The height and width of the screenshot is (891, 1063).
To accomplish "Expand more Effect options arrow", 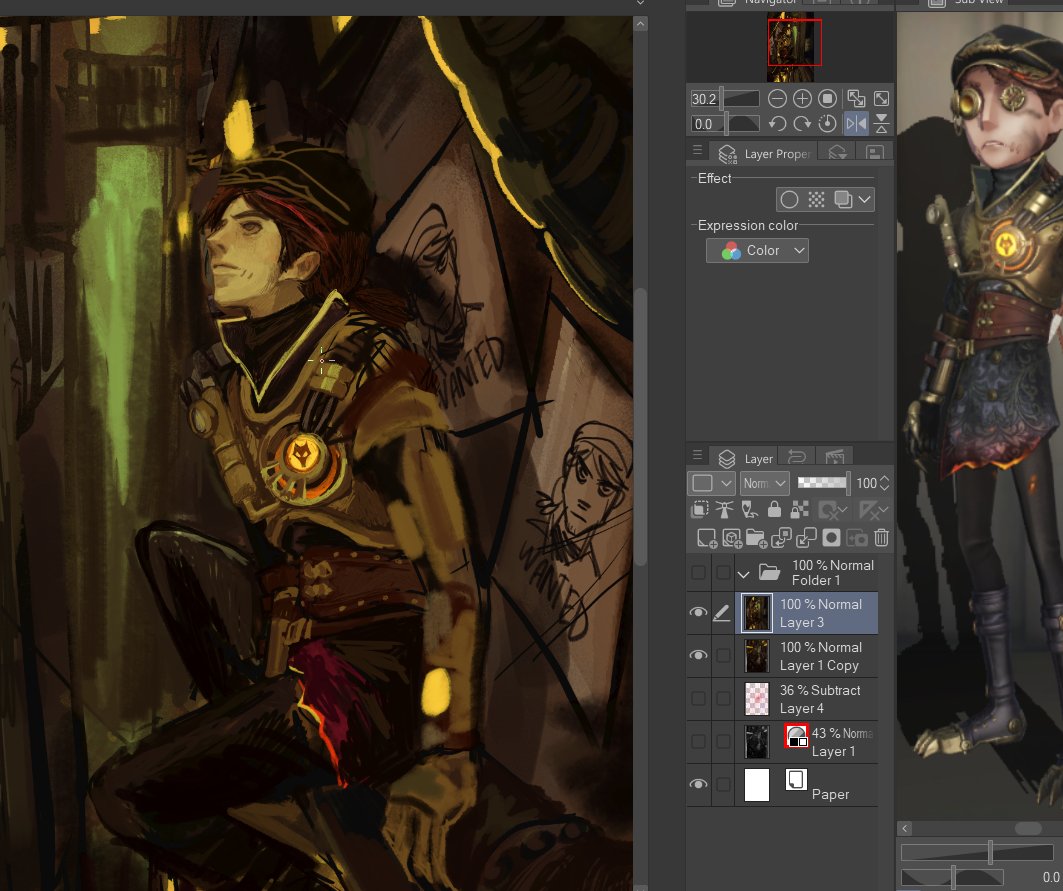I will [864, 199].
